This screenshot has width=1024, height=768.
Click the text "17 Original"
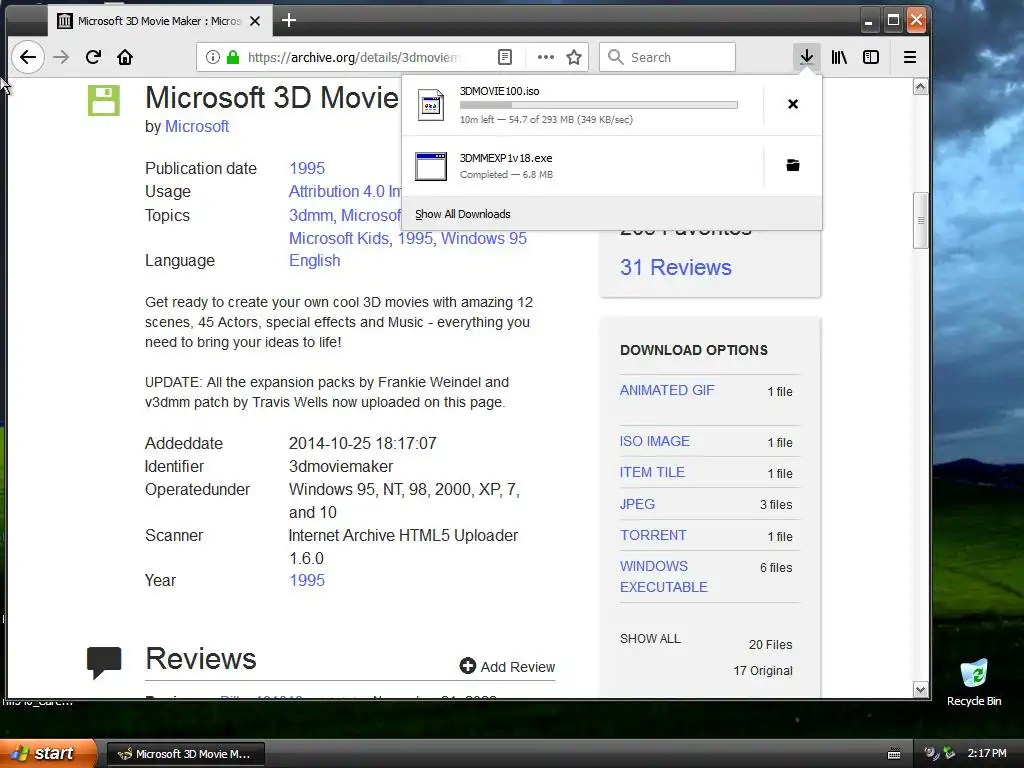tap(763, 671)
